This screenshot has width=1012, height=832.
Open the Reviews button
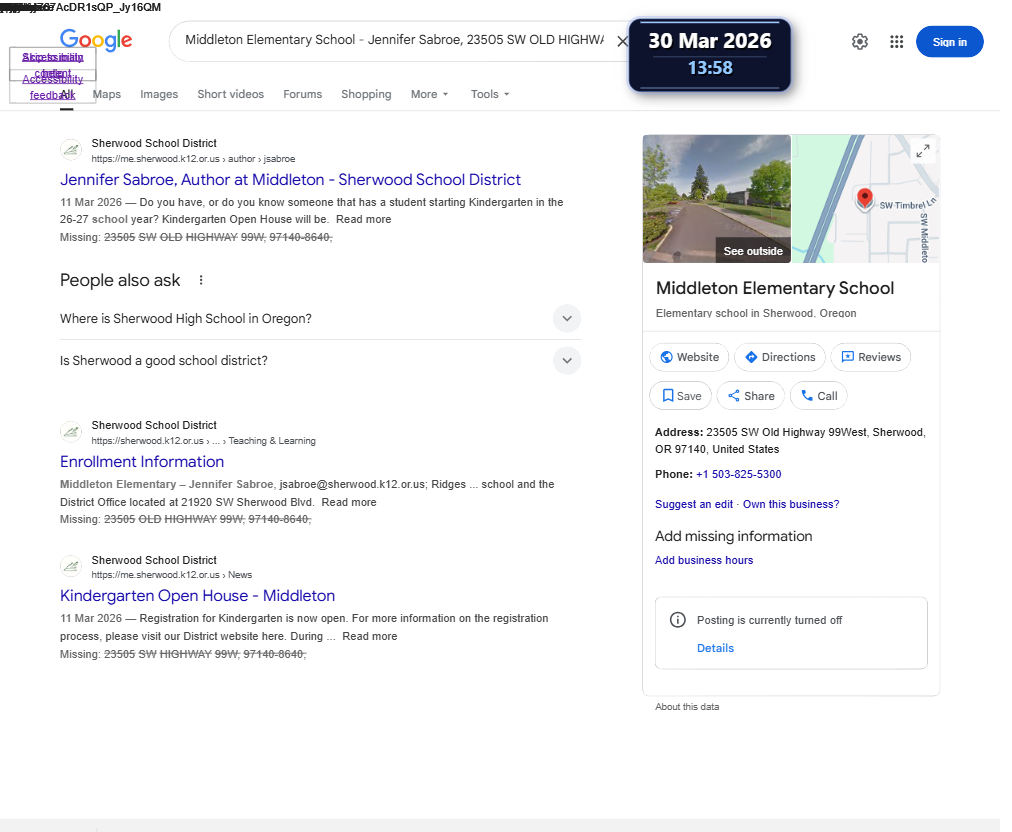click(x=871, y=357)
